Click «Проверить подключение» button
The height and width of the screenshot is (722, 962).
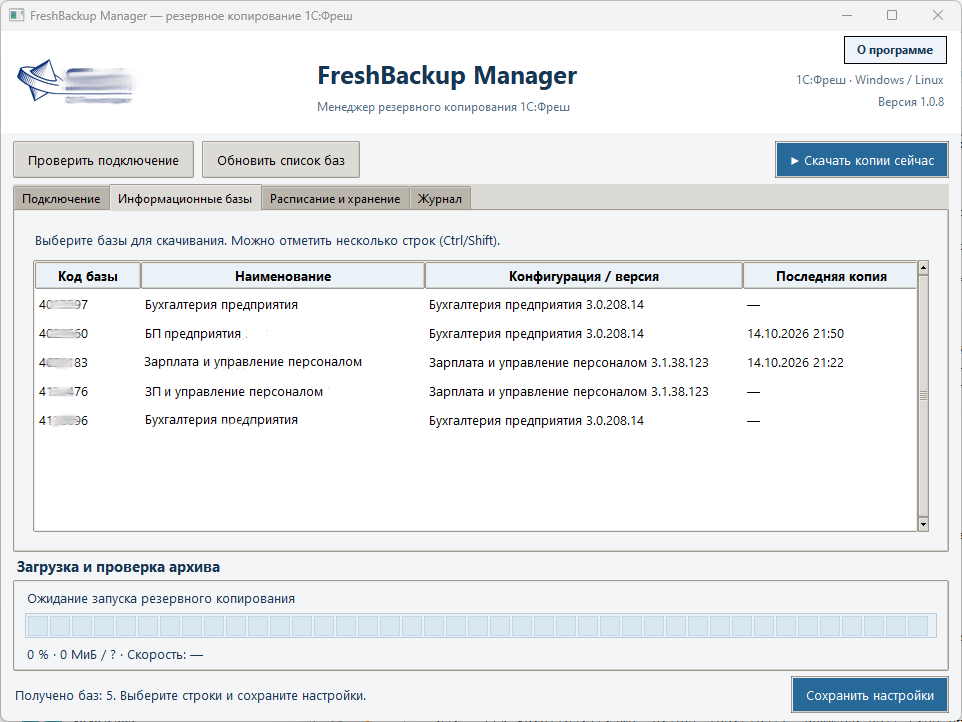[103, 160]
